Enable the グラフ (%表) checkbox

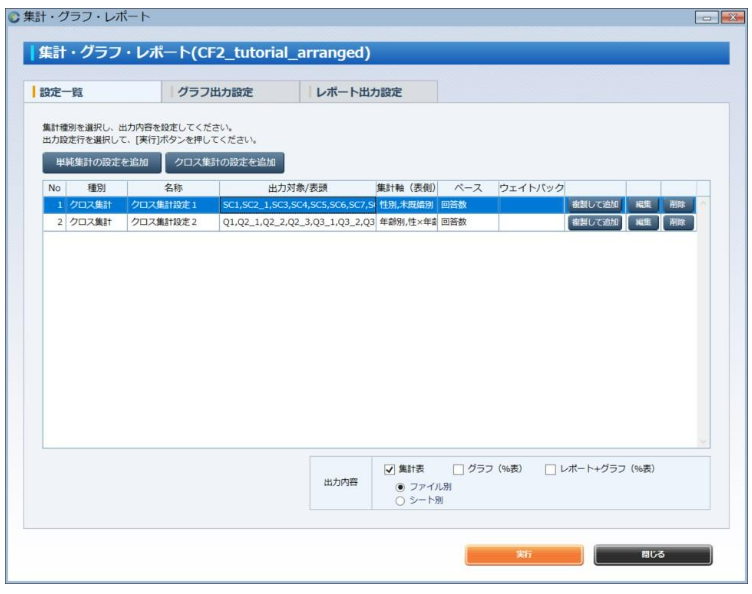click(x=458, y=469)
